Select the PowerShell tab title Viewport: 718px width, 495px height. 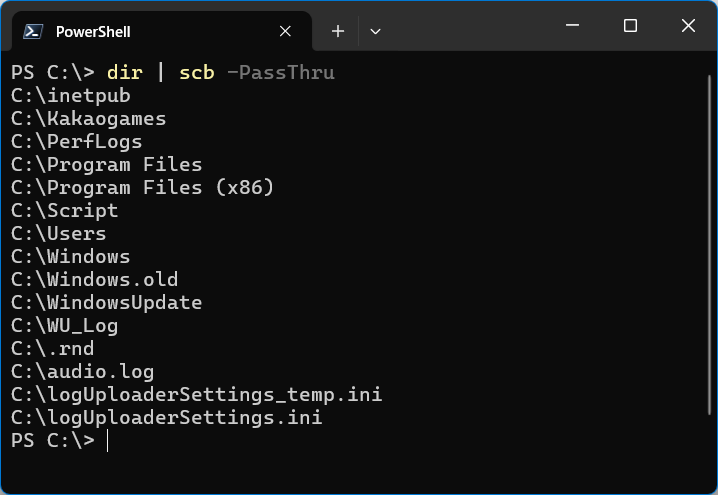93,32
